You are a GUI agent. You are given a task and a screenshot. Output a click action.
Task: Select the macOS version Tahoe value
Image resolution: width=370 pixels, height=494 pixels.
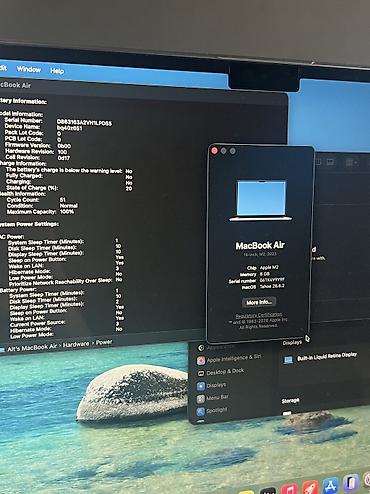pyautogui.click(x=272, y=286)
